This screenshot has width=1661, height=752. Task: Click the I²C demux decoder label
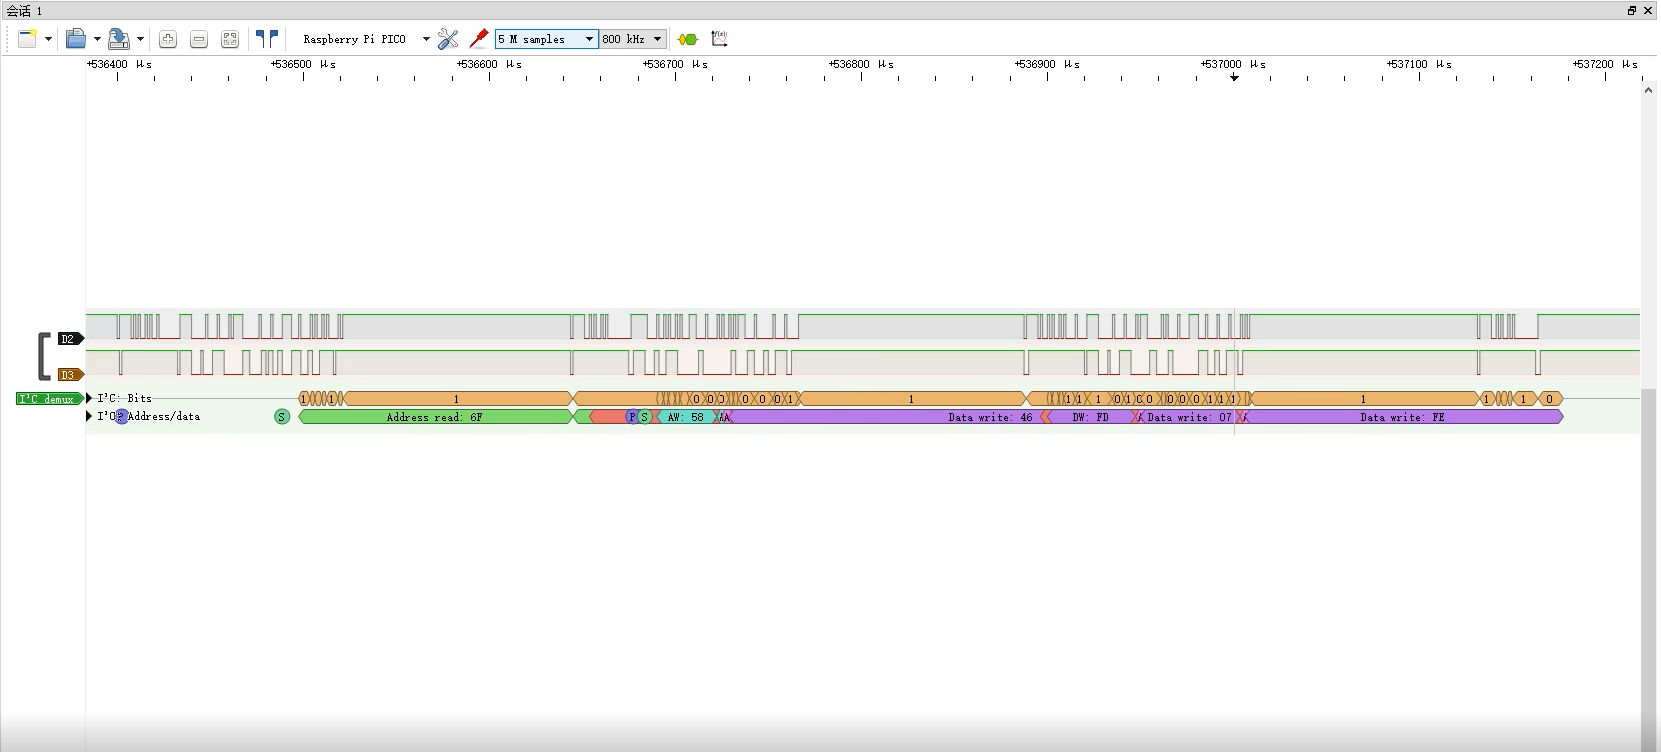(48, 399)
